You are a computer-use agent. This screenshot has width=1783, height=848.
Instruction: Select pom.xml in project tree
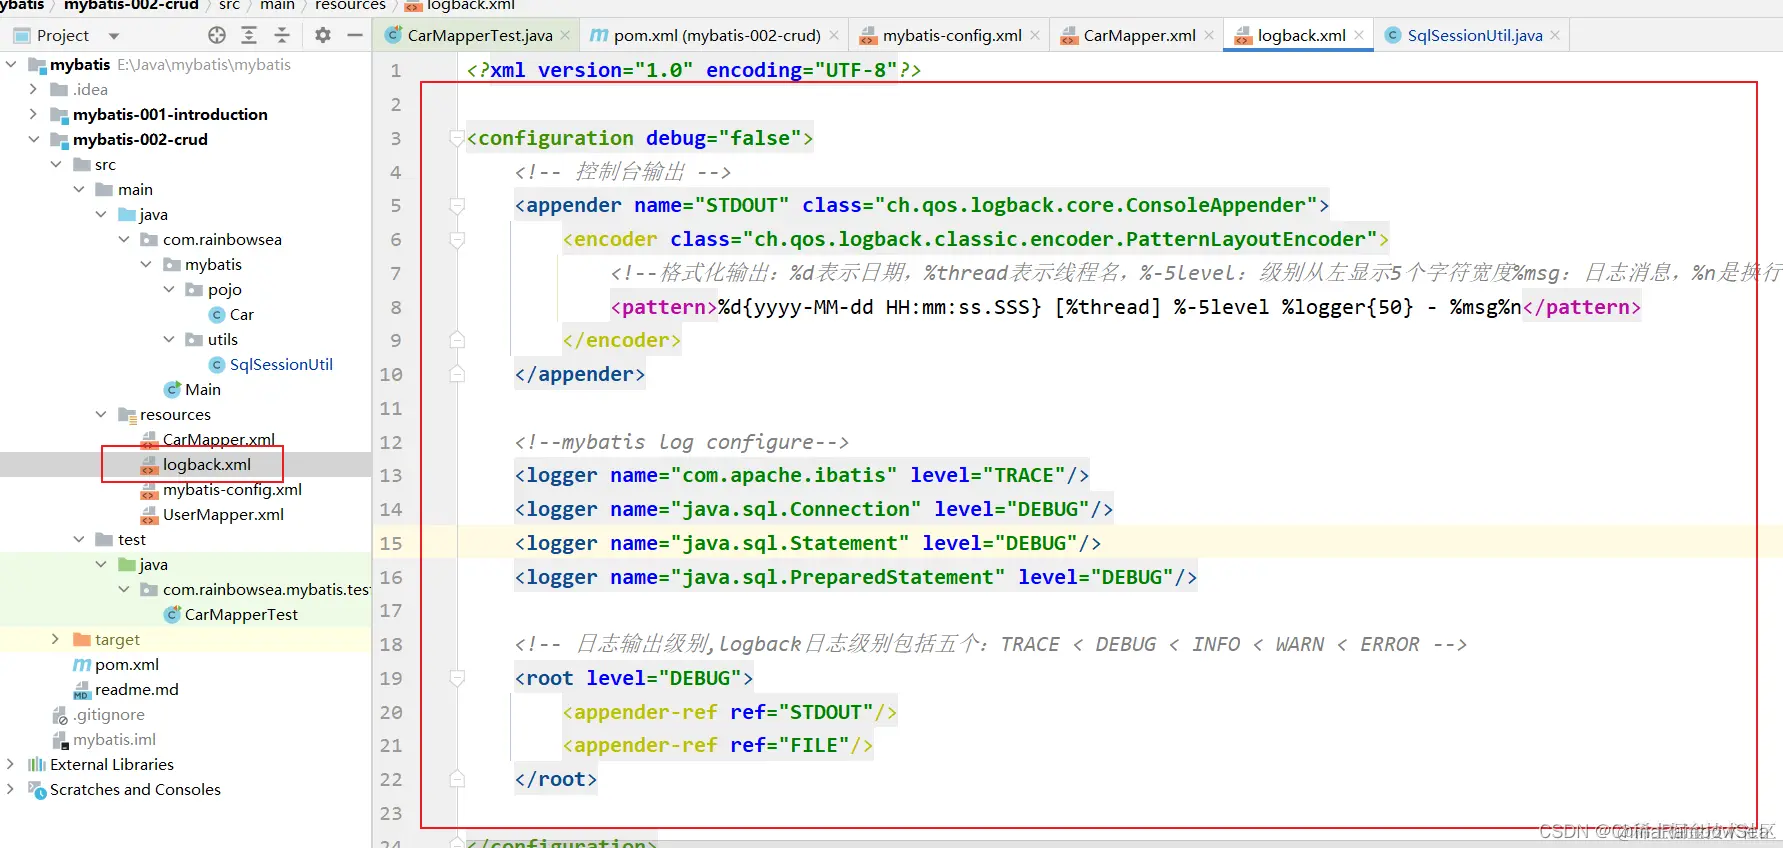pos(127,664)
